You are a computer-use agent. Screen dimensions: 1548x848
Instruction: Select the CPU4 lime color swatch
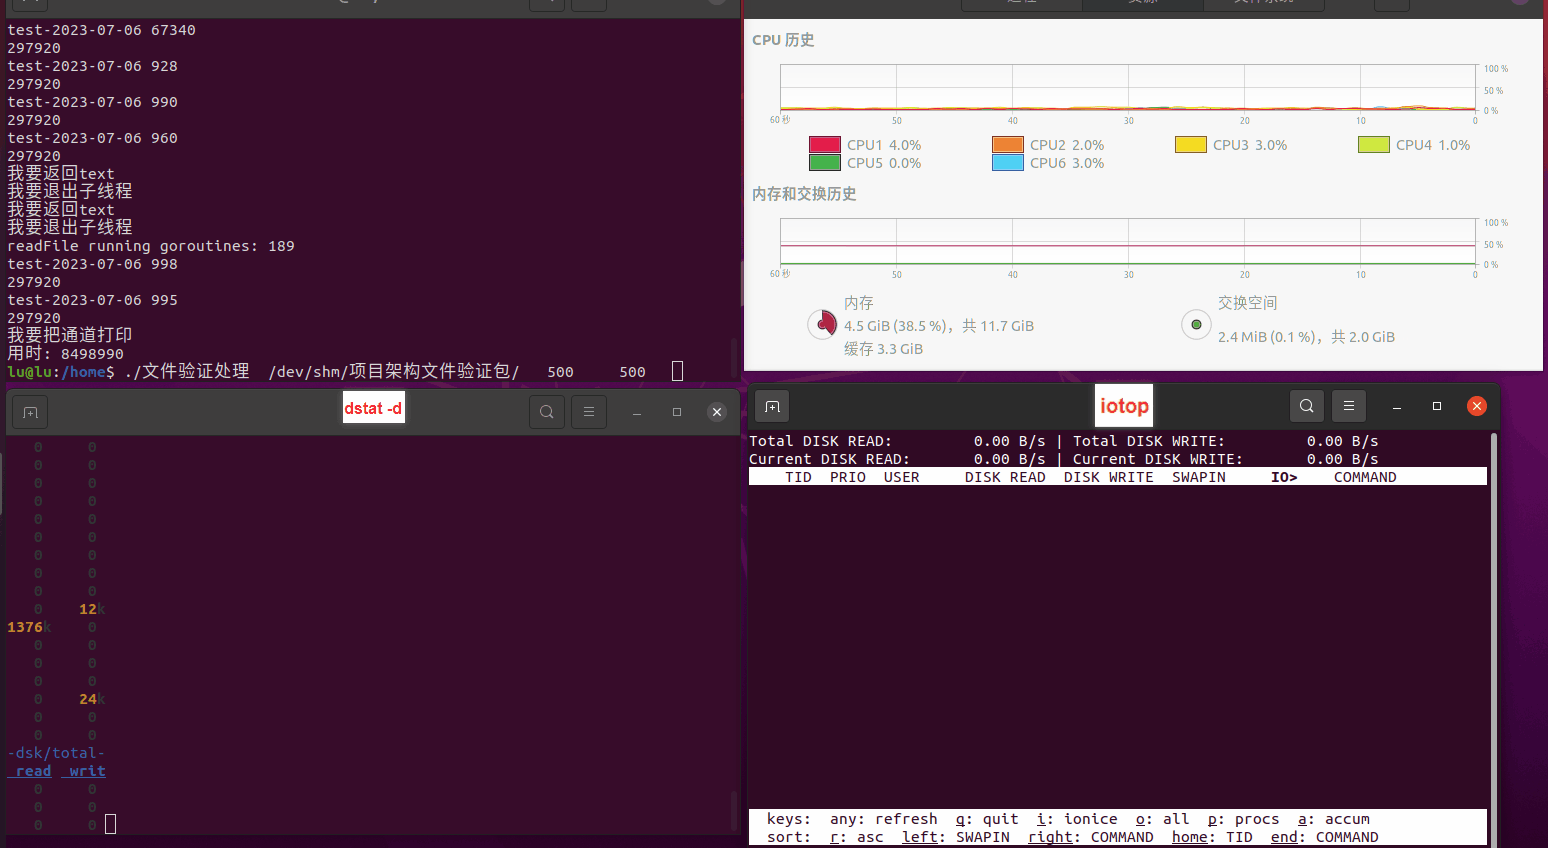1373,145
